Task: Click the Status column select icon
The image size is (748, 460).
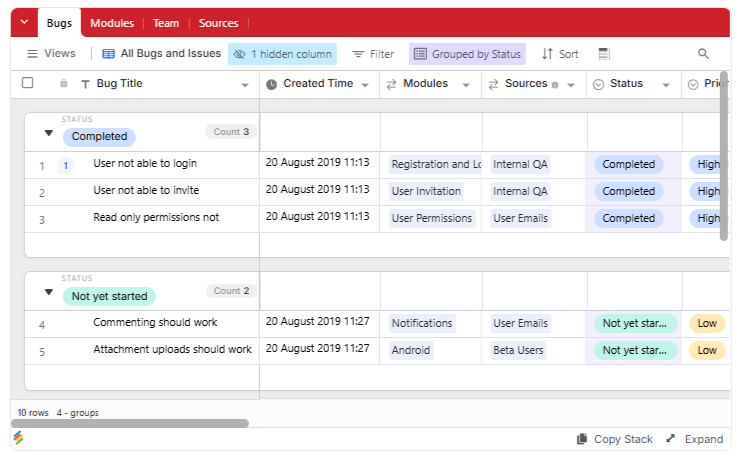Action: tap(598, 84)
